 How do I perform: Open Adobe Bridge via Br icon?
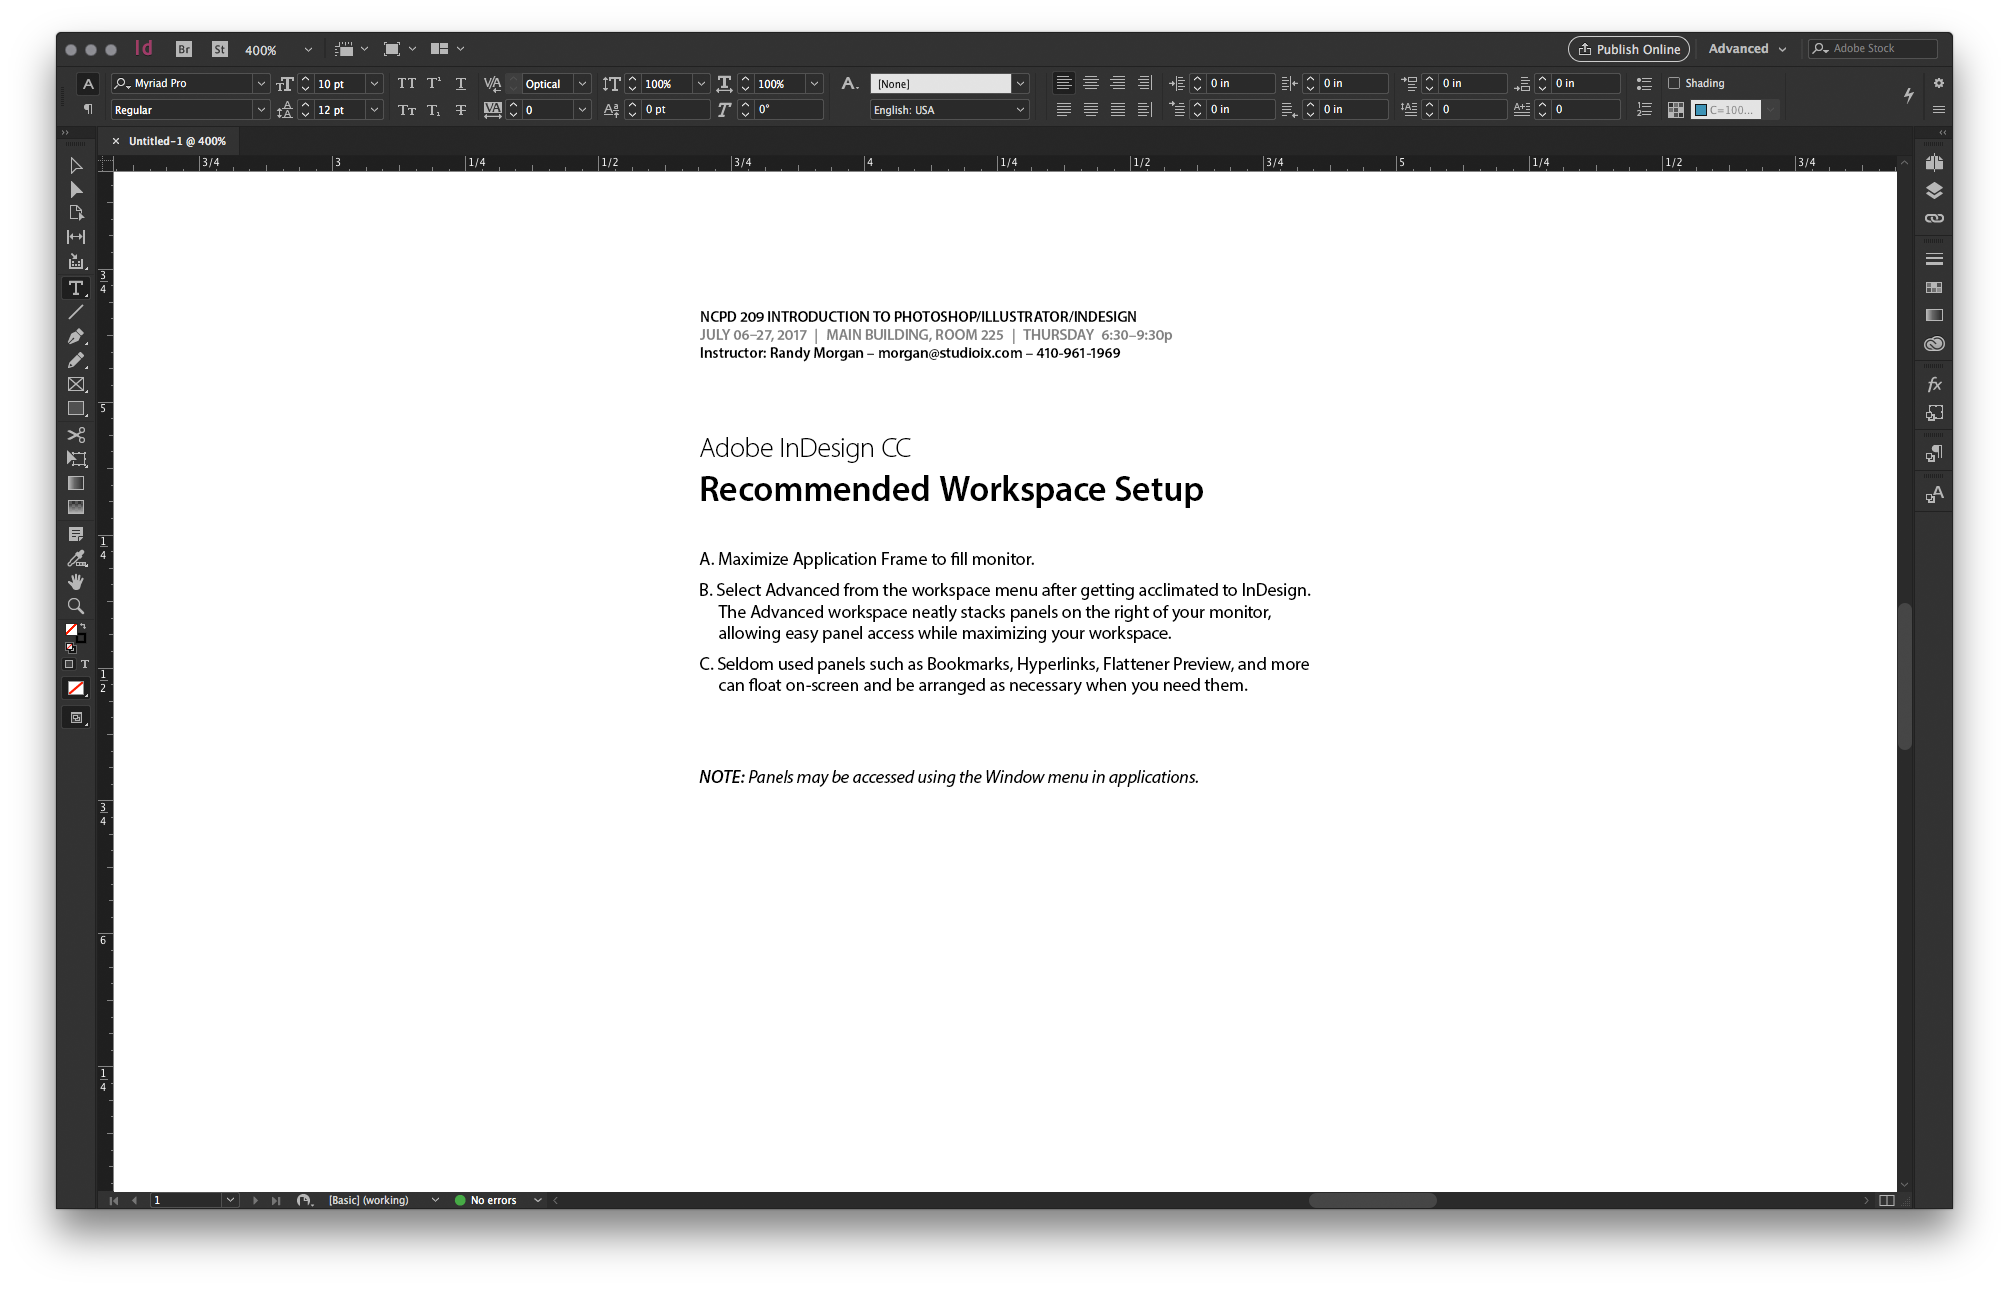(184, 49)
